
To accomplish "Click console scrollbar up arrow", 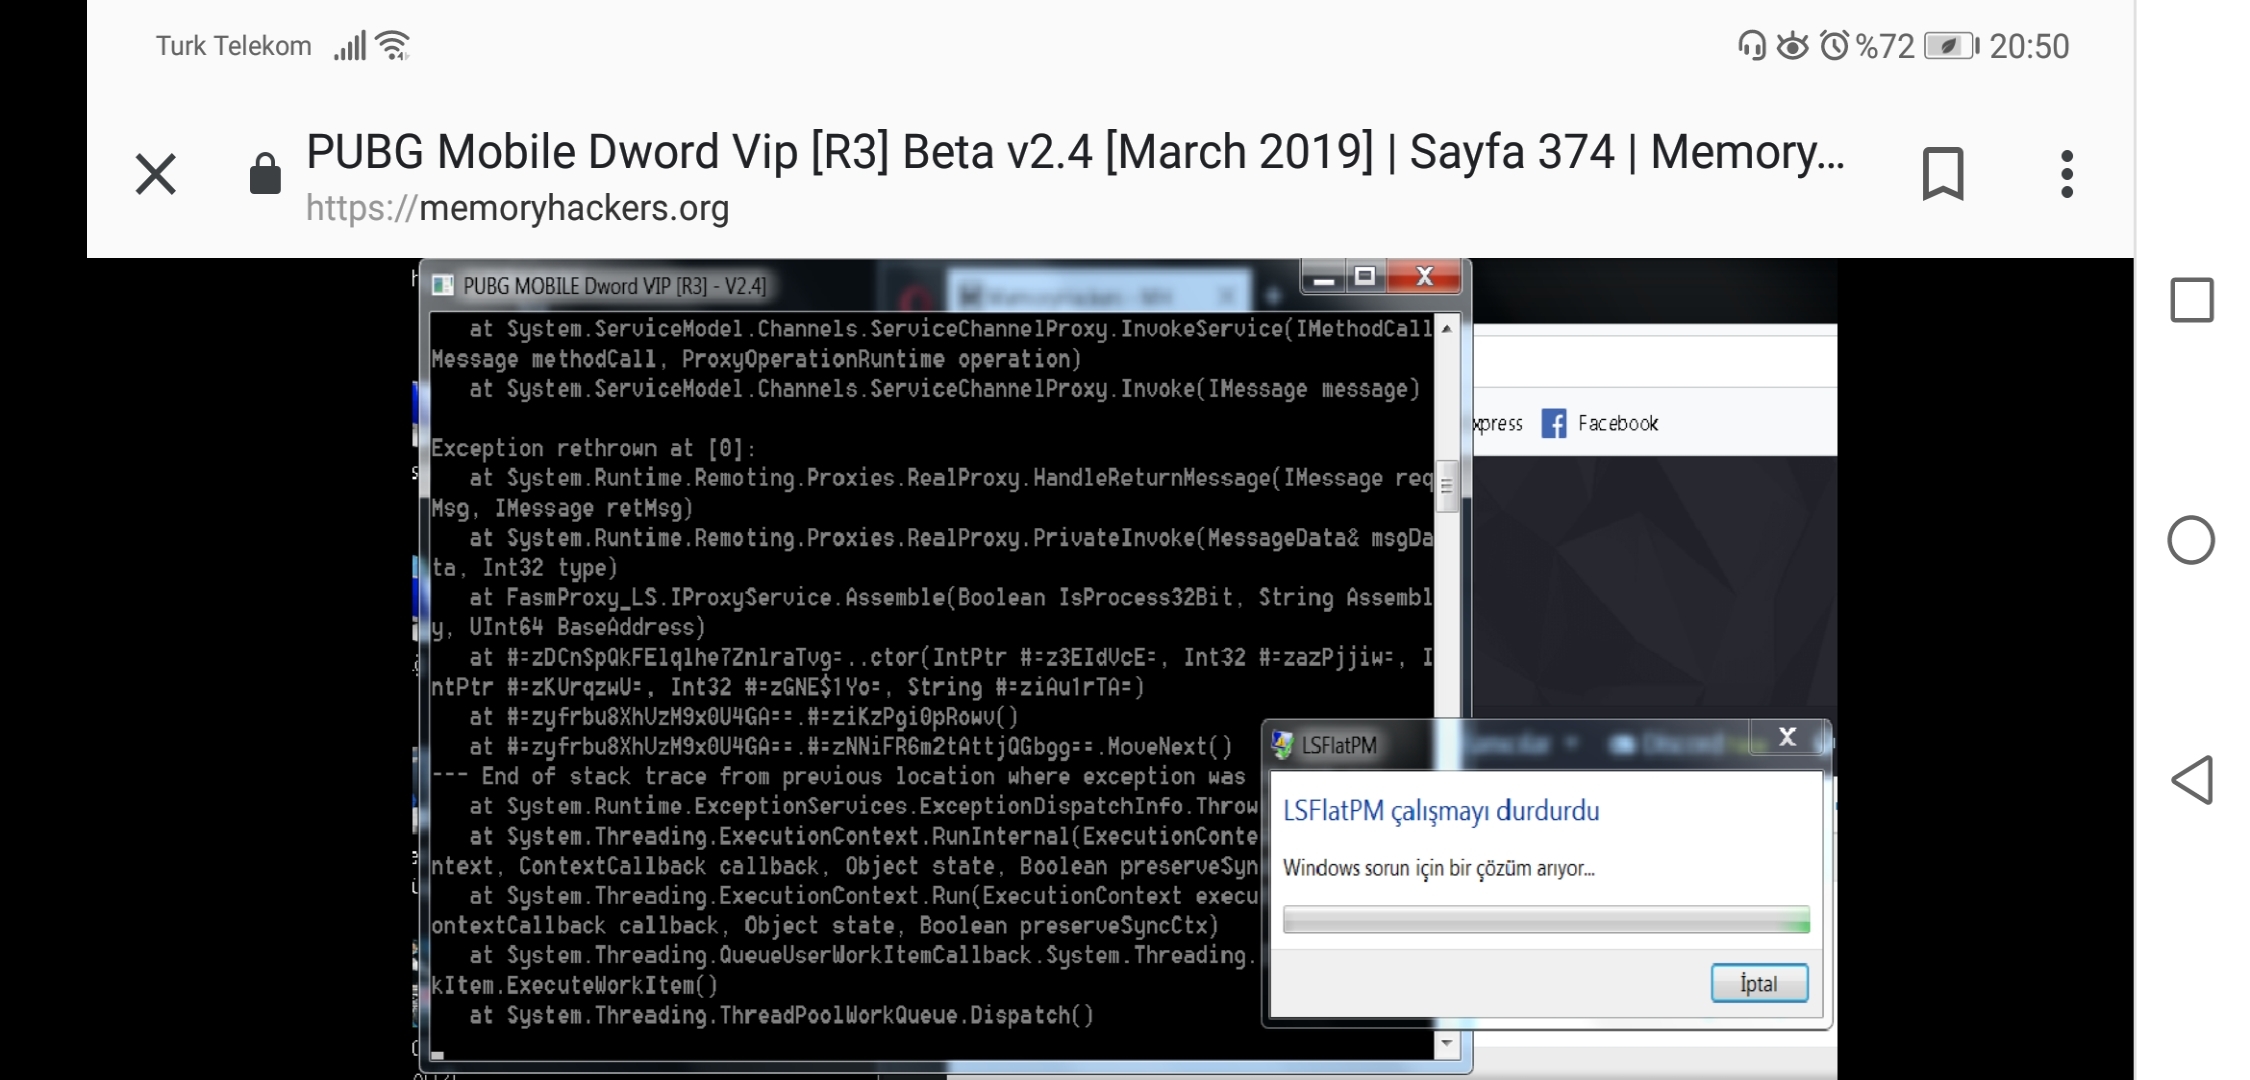I will click(x=1446, y=329).
